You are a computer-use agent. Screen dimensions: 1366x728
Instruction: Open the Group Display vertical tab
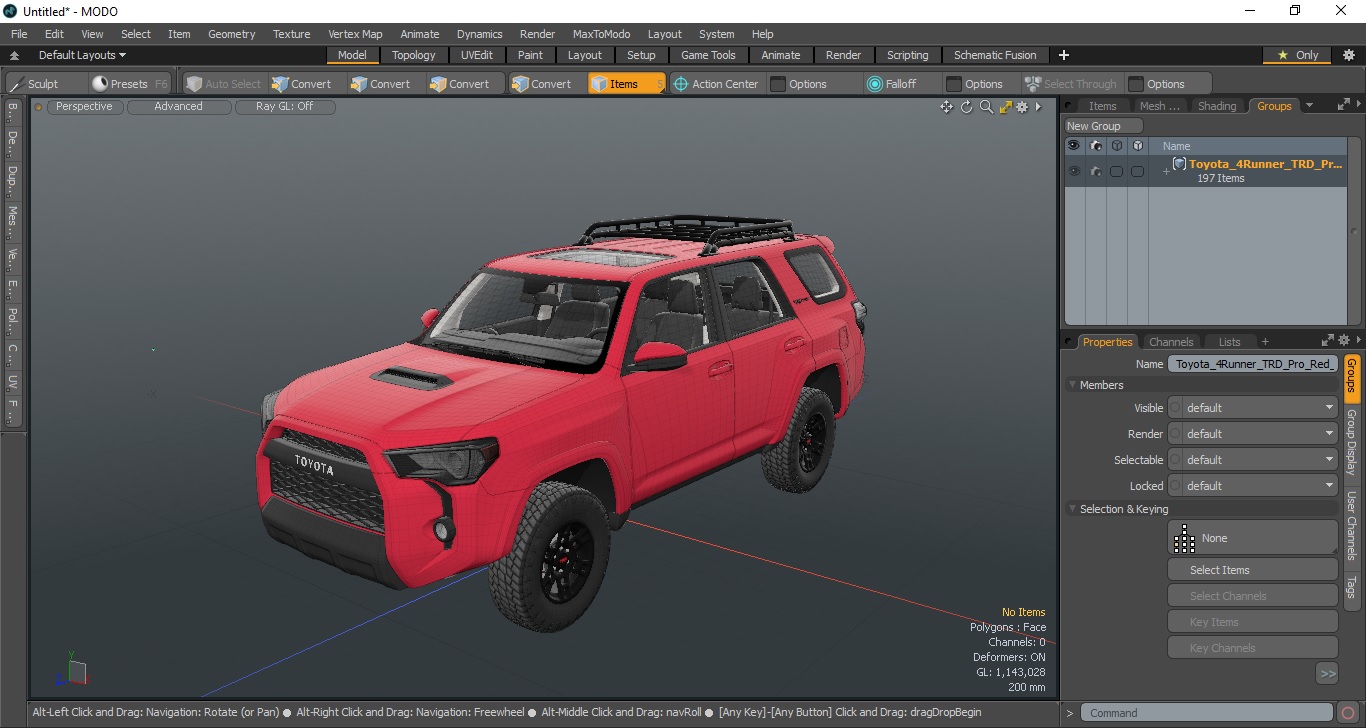pos(1351,442)
